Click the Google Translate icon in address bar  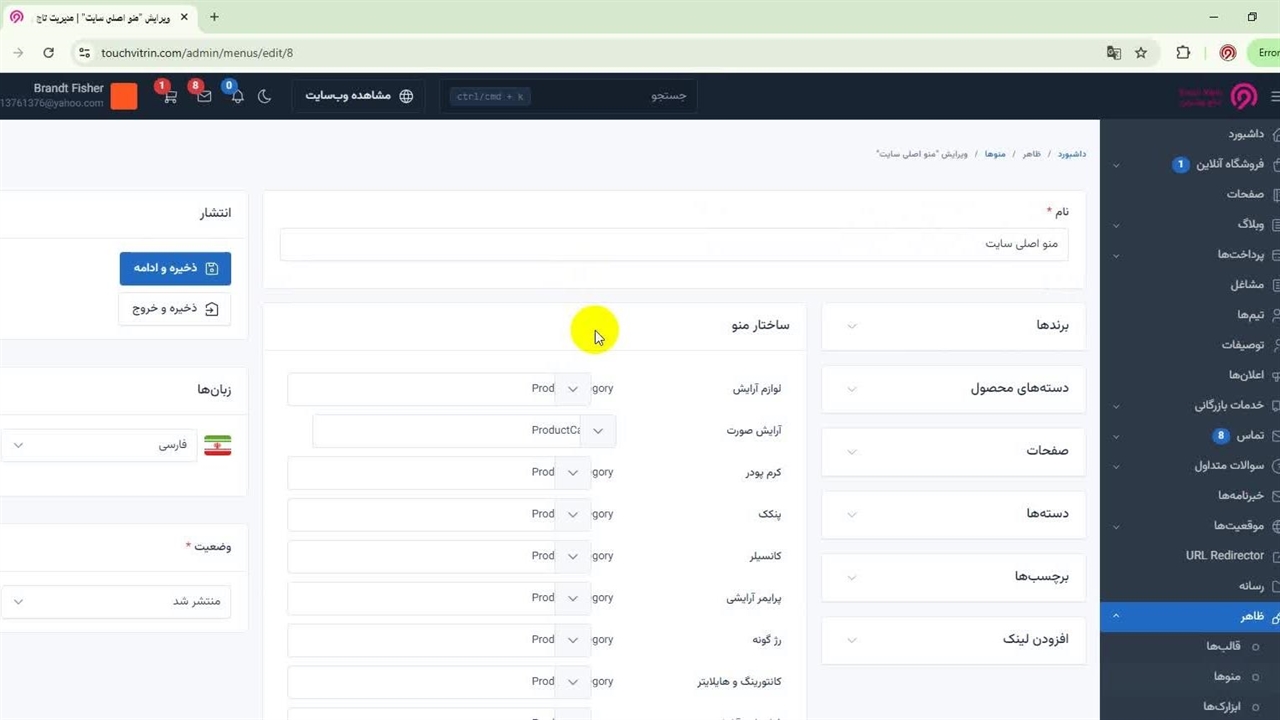click(1113, 53)
